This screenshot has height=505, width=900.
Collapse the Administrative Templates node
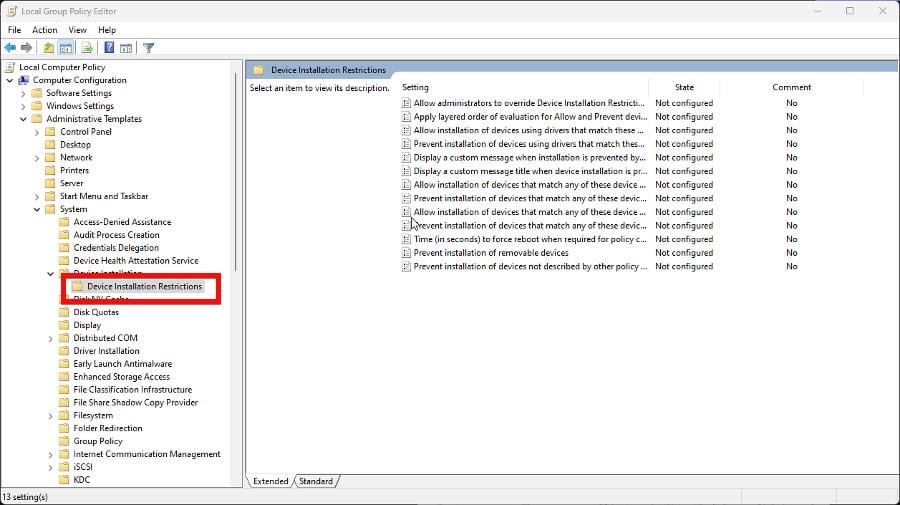click(23, 119)
